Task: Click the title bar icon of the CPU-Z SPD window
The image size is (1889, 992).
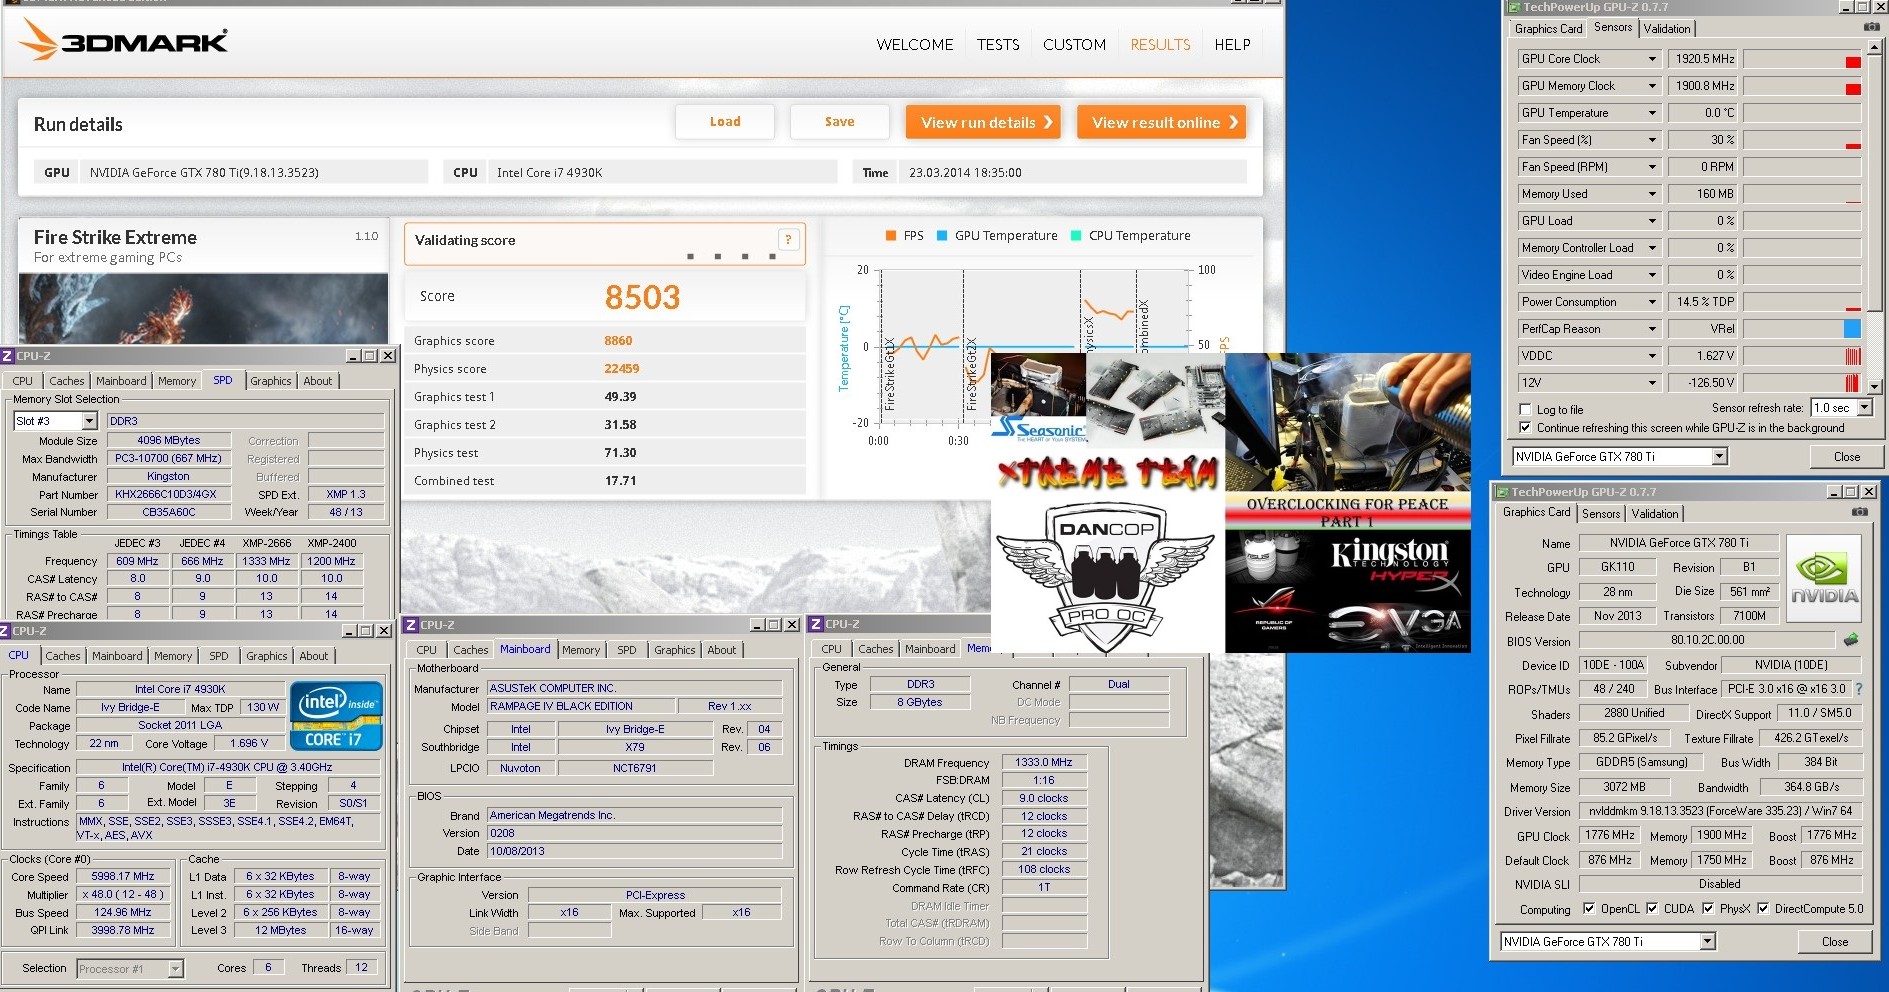Action: [7, 356]
